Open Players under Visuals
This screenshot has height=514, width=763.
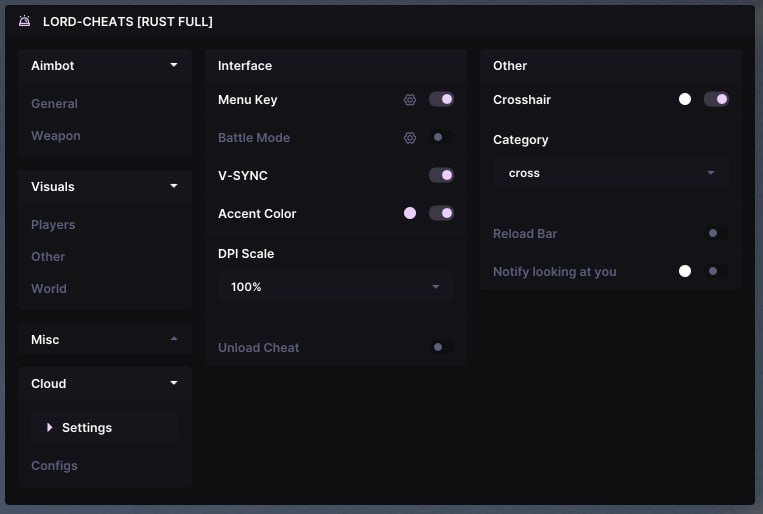53,225
